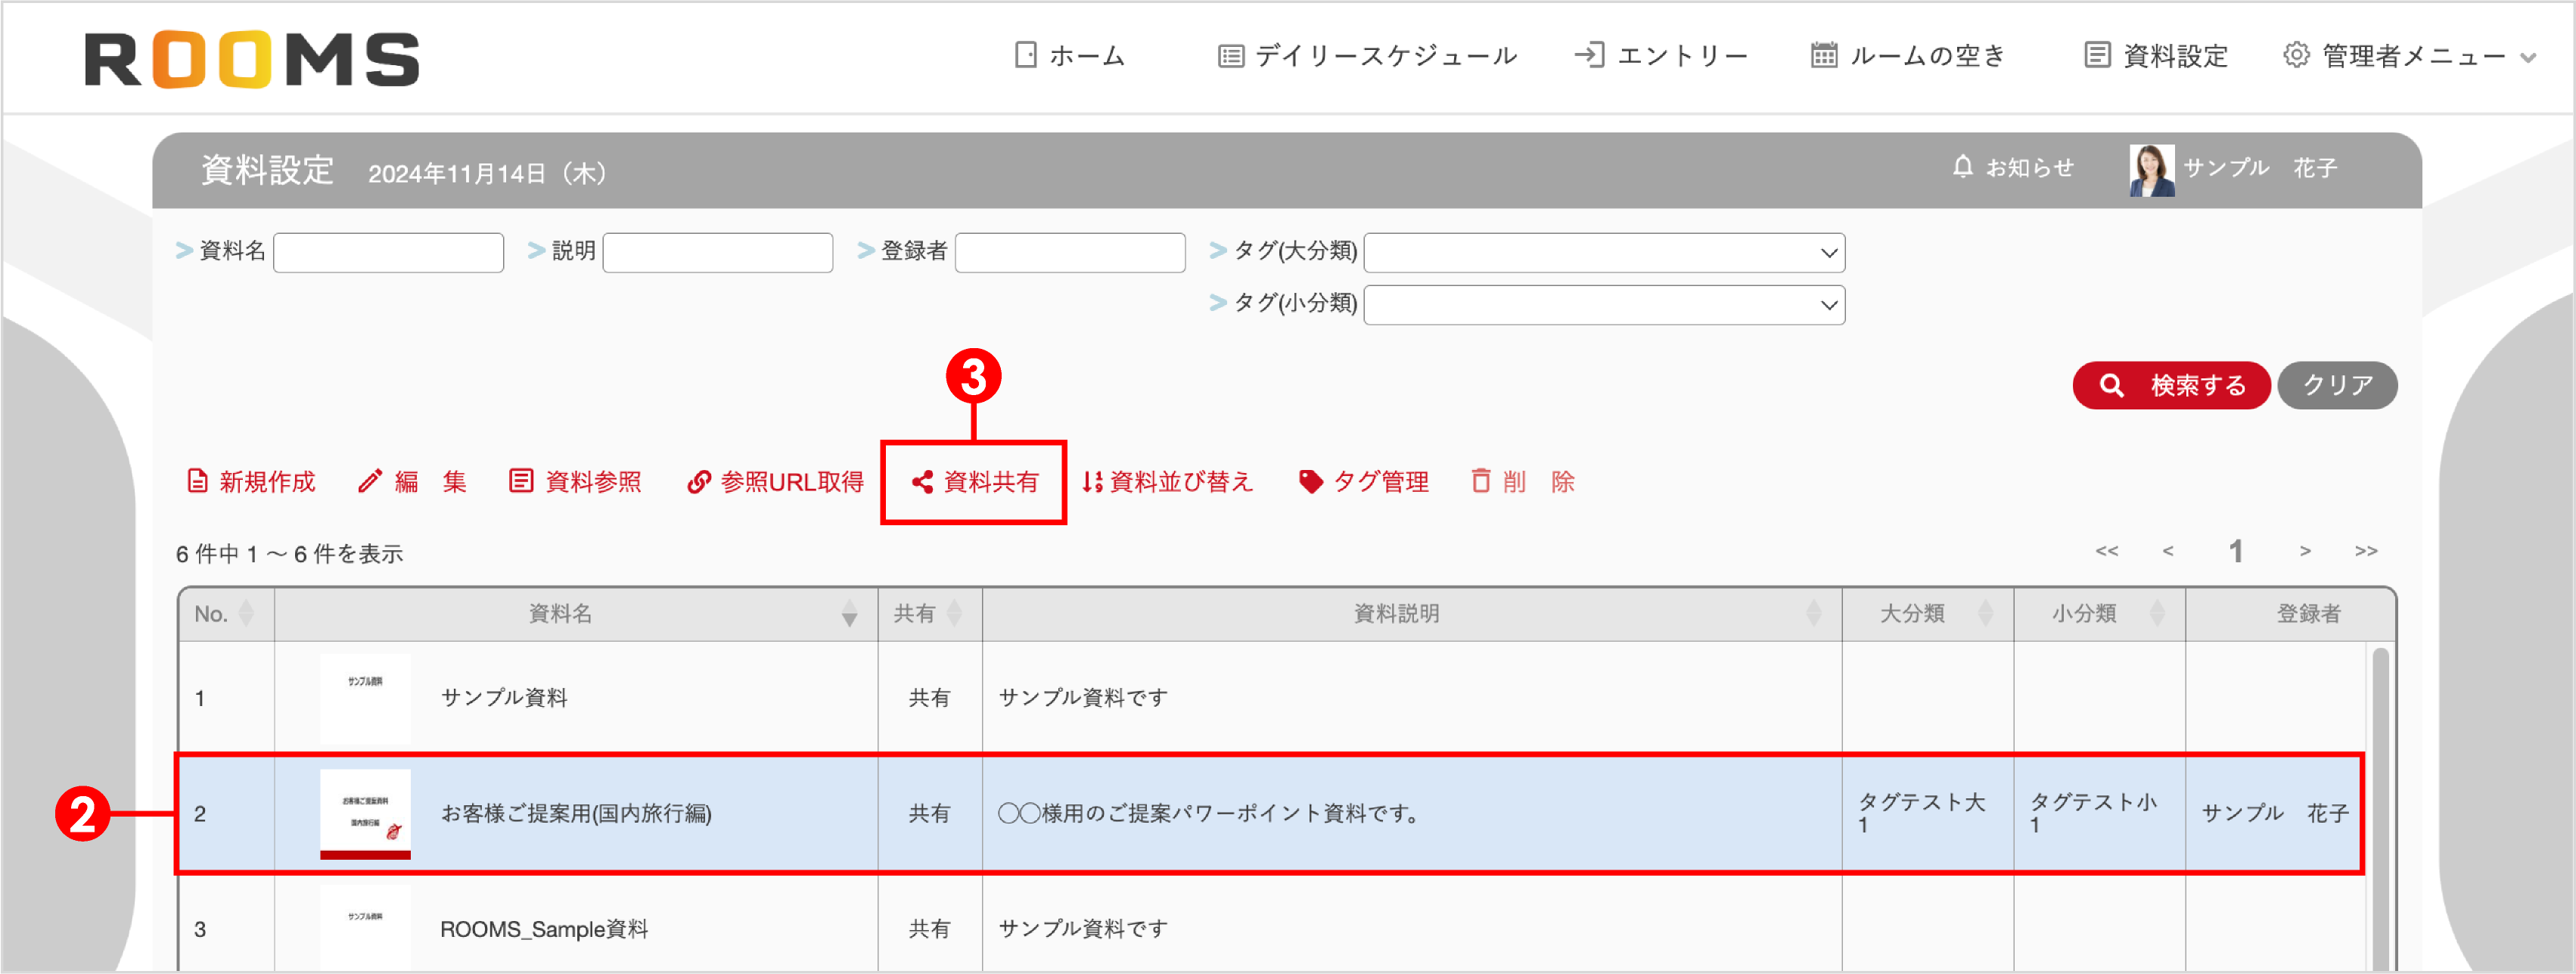Open 資料参照 via its document icon
The height and width of the screenshot is (974, 2576).
(521, 481)
